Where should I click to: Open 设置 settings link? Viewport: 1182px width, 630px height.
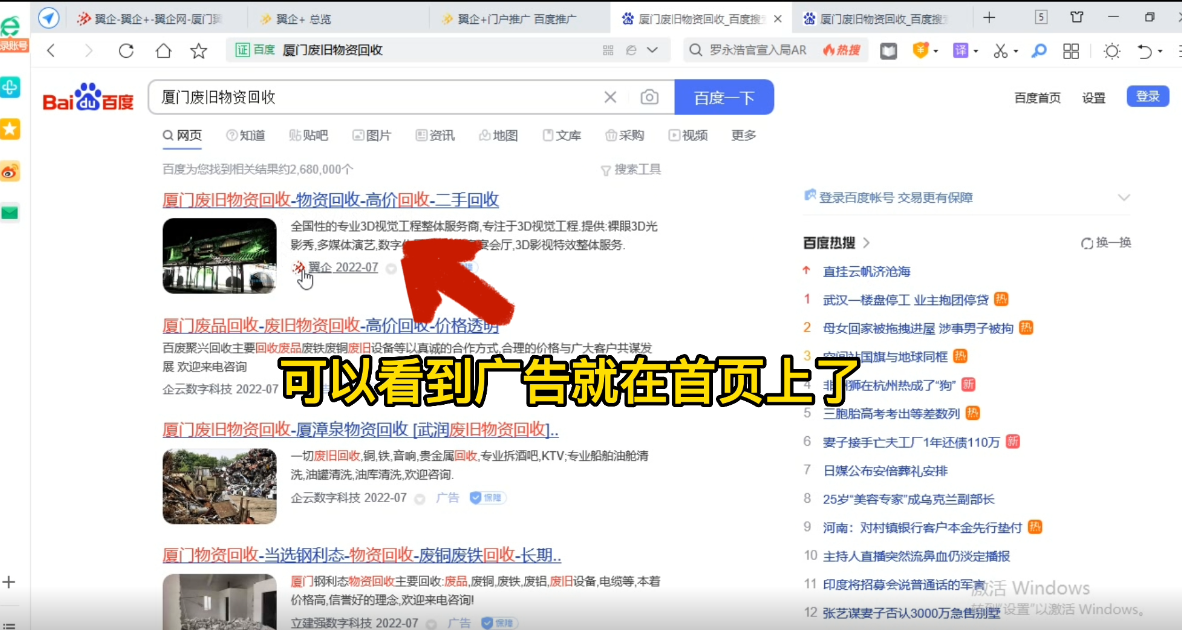[1093, 98]
